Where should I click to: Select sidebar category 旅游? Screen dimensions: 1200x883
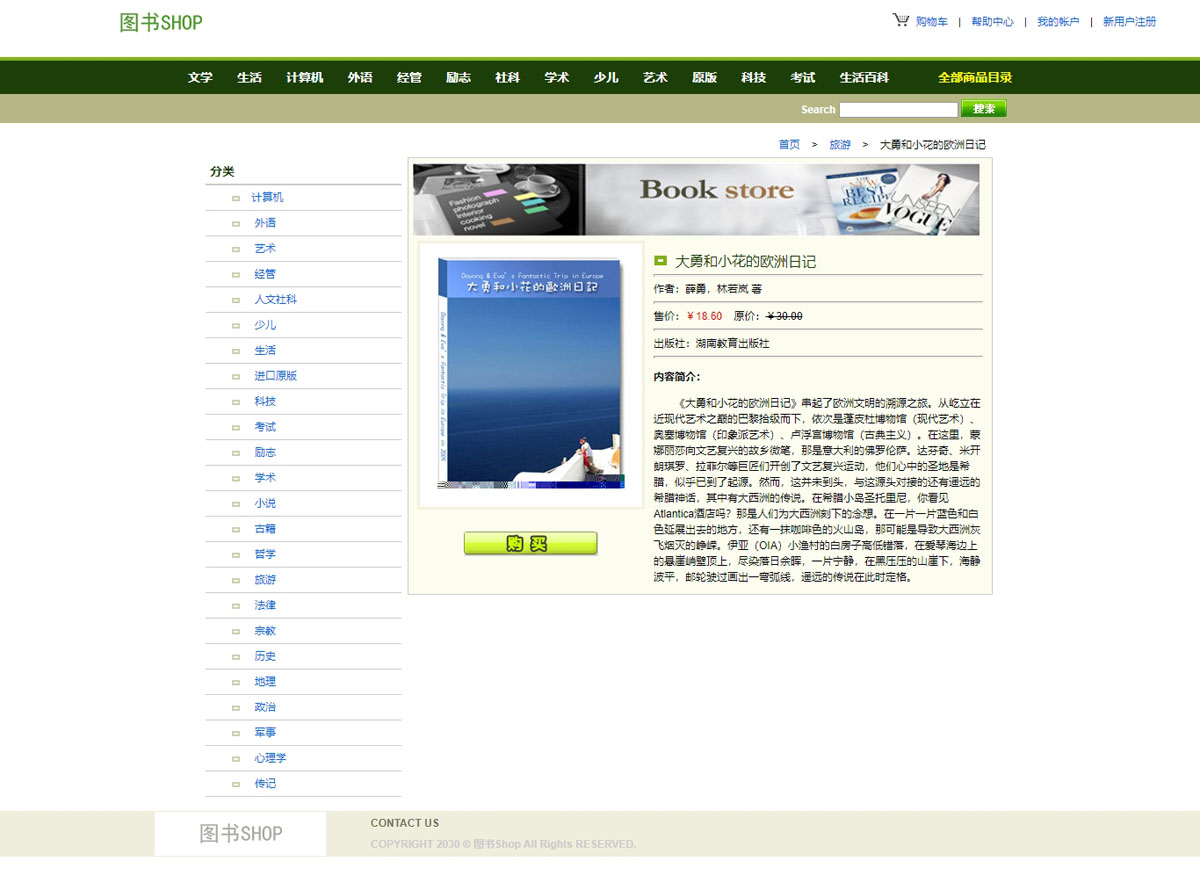point(265,580)
